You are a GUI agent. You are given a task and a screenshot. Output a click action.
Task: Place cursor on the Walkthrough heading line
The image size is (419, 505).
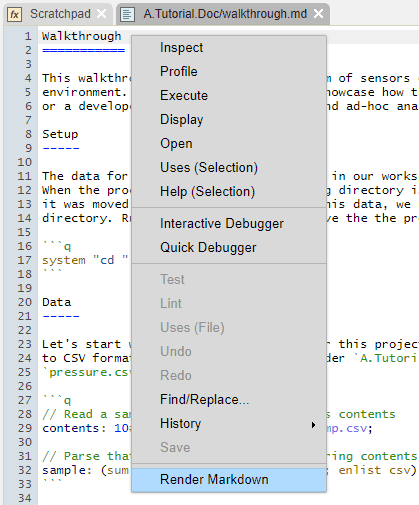[x=82, y=36]
